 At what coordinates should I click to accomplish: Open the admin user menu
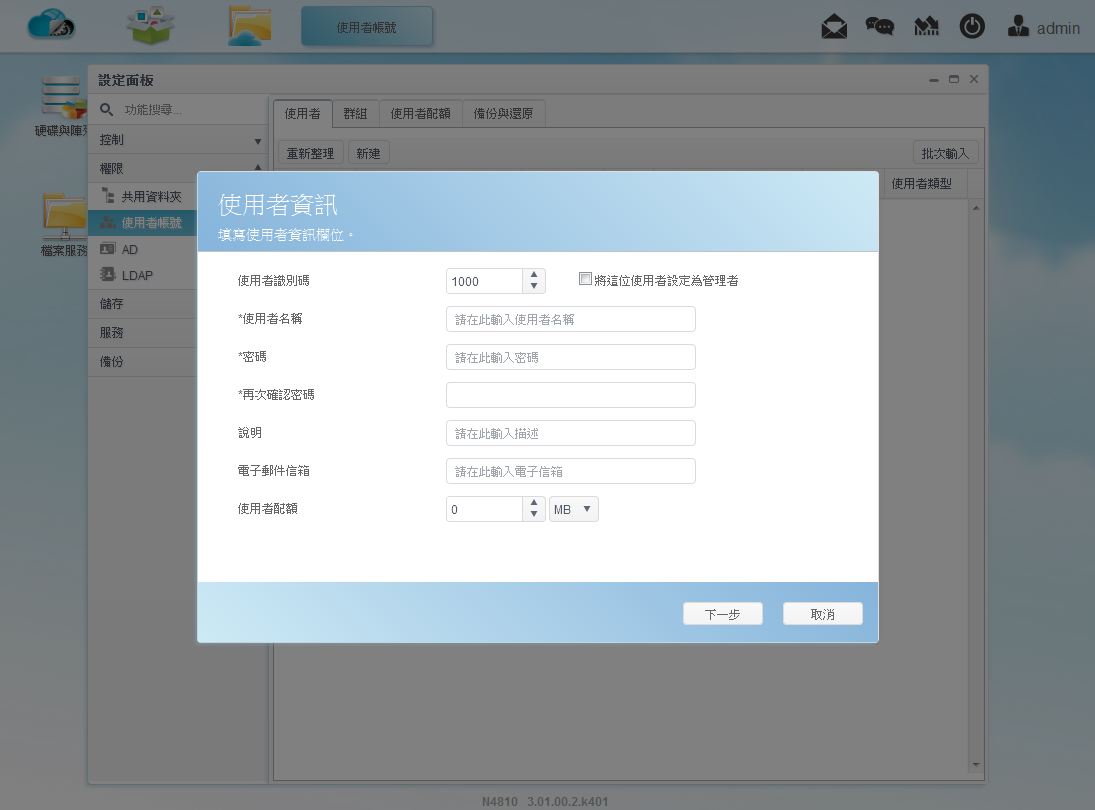[x=1044, y=27]
